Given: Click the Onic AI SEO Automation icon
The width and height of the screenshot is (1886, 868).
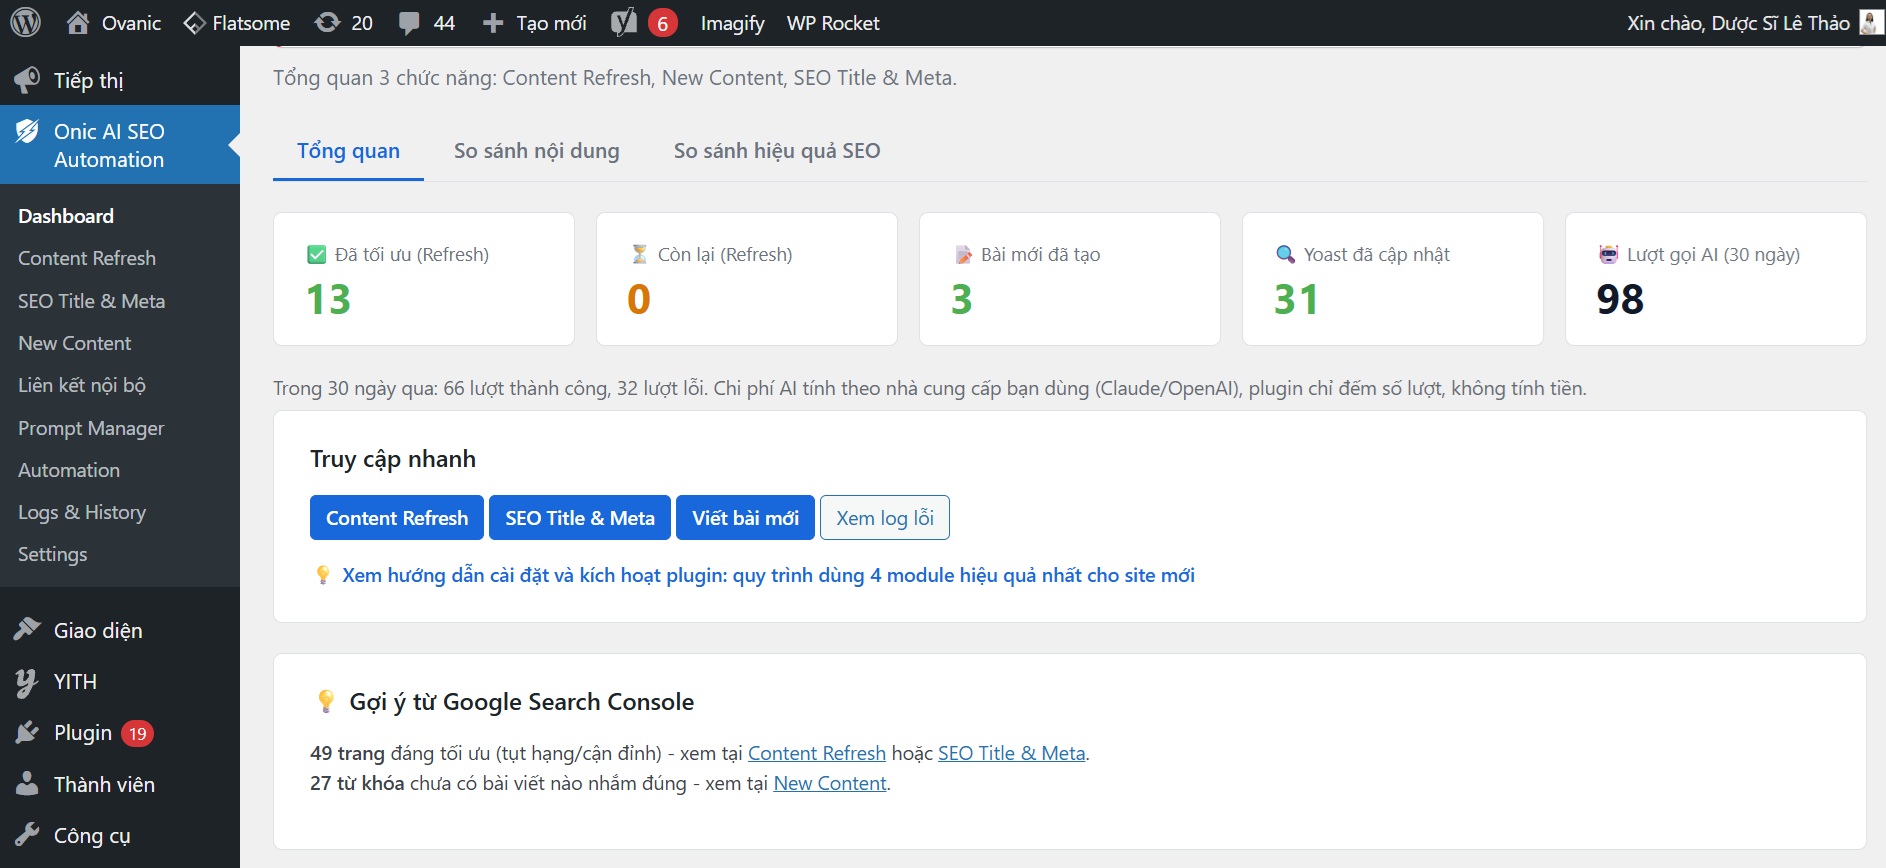Looking at the screenshot, I should pyautogui.click(x=27, y=131).
